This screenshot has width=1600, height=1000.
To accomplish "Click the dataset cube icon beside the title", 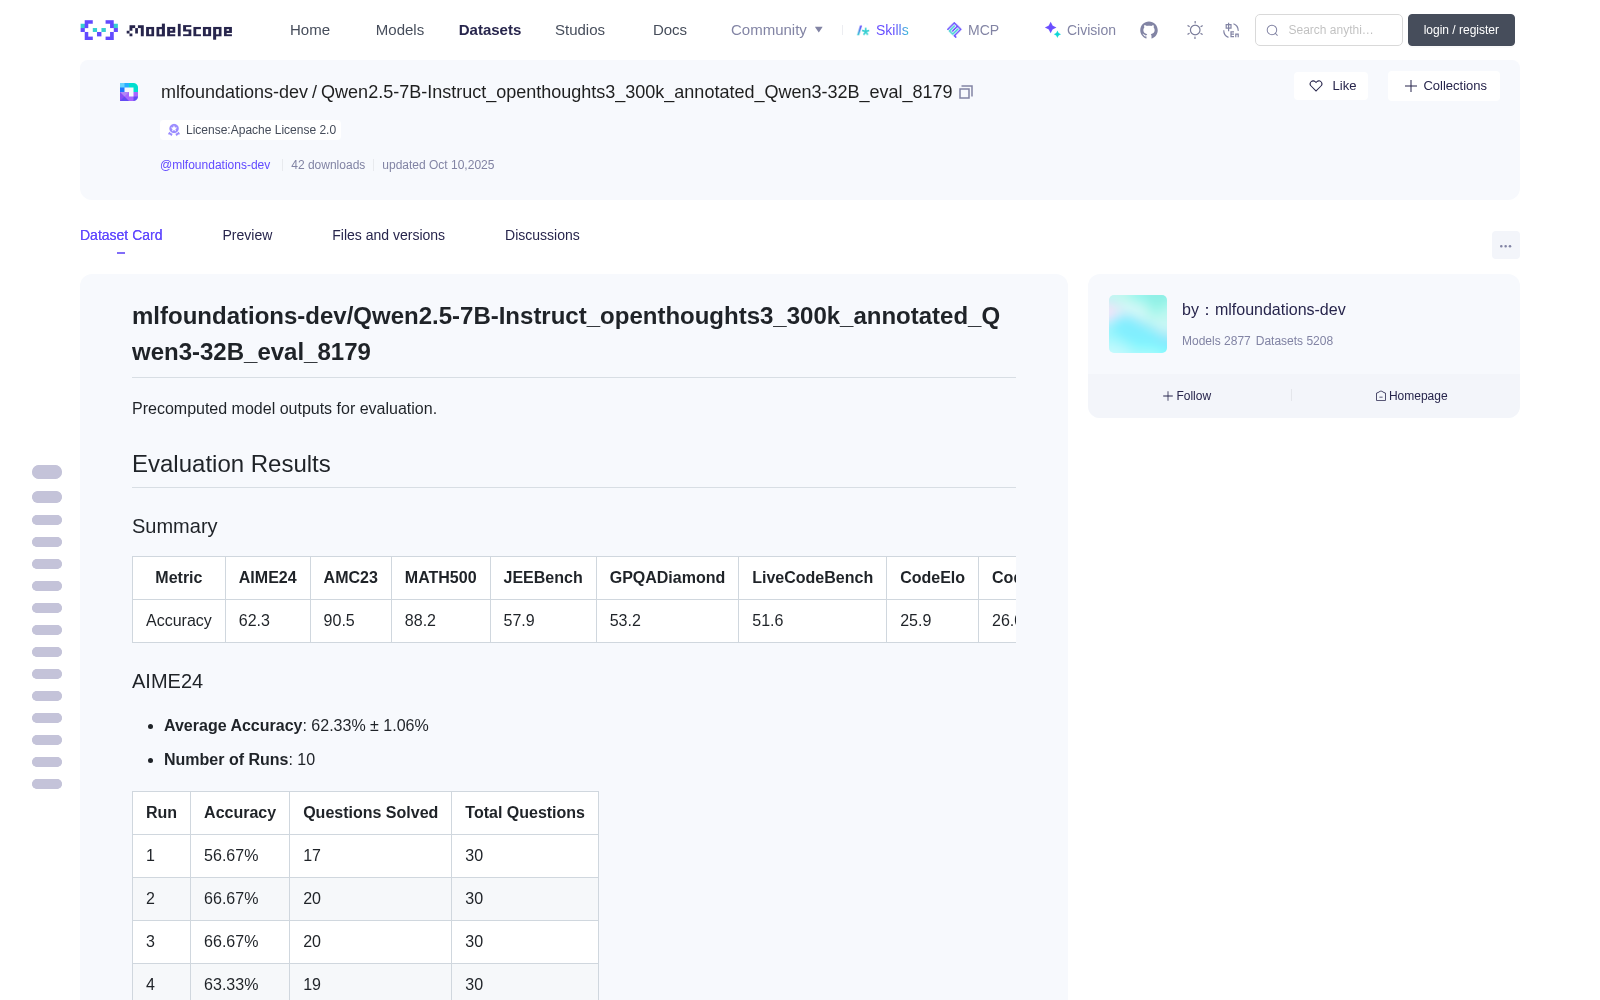I will click(129, 92).
